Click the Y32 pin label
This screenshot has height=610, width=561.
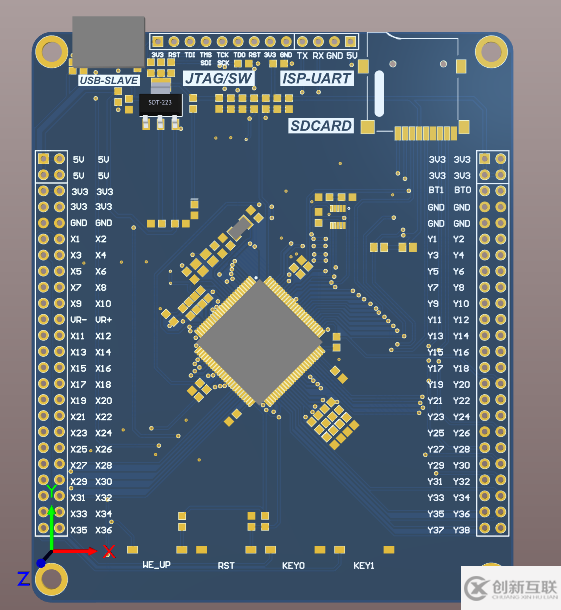[461, 482]
